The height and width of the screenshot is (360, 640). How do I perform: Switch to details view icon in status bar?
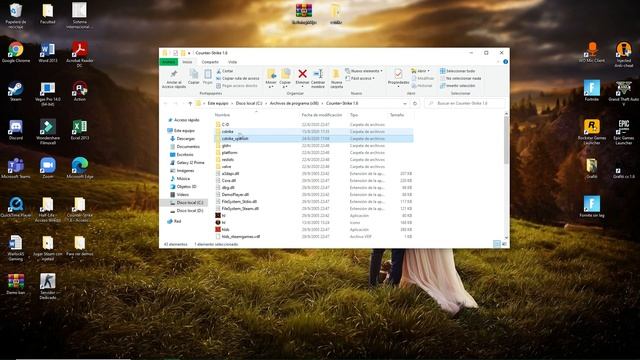[496, 244]
